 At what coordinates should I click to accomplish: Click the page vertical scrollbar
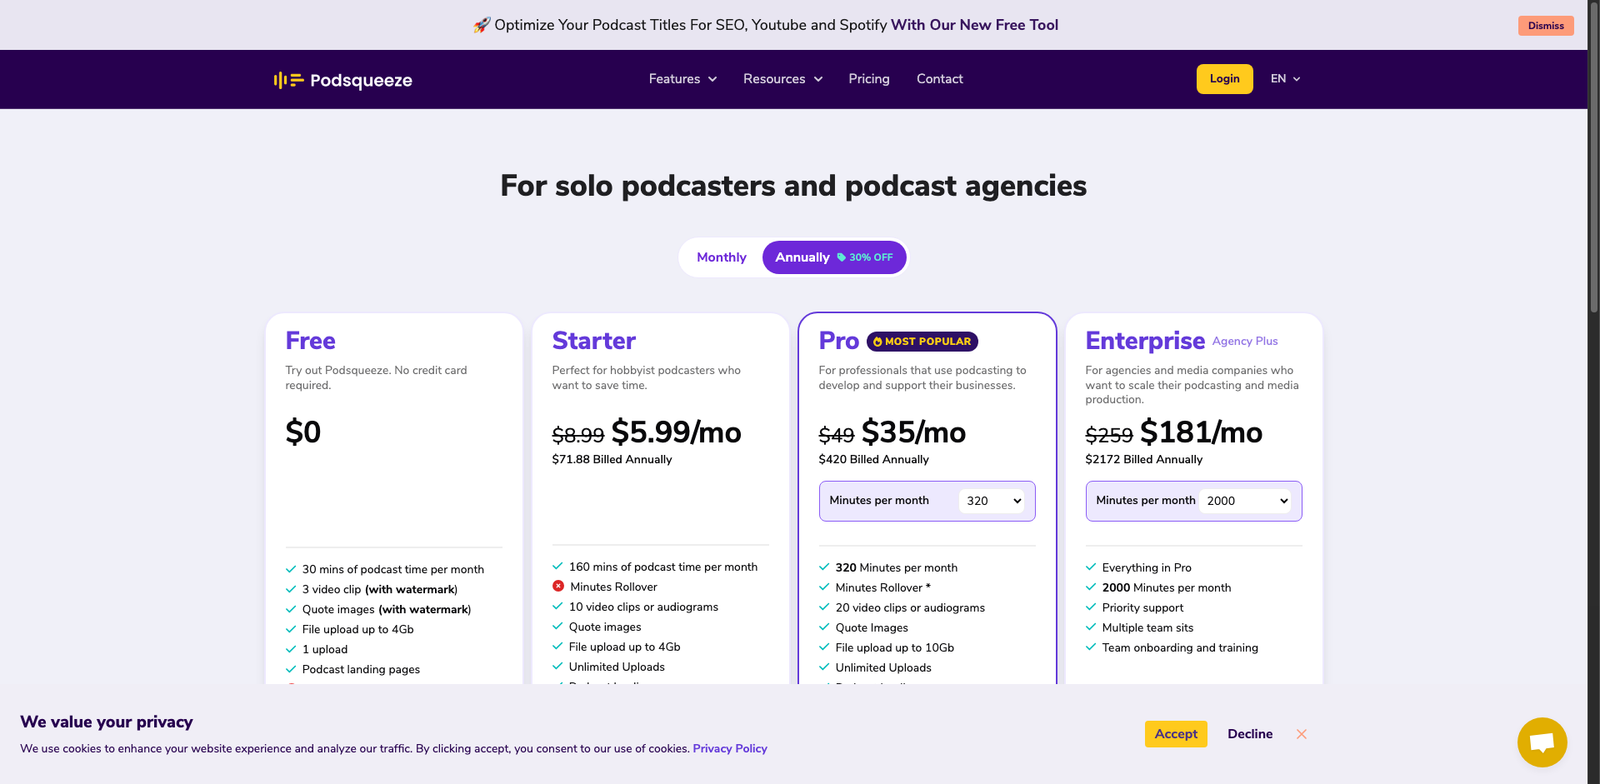tap(1593, 160)
